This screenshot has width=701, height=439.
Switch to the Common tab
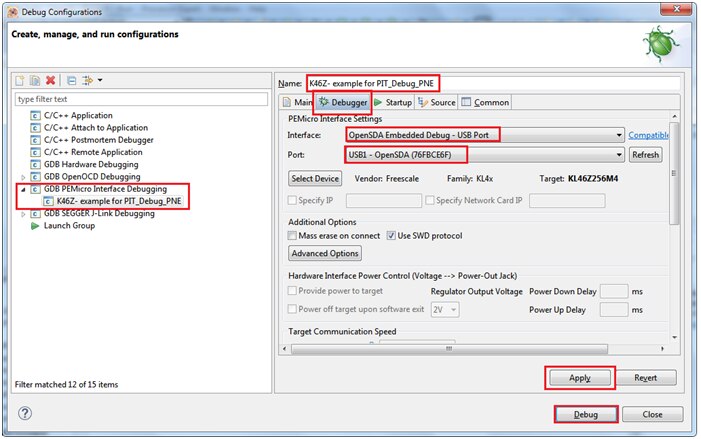tap(486, 102)
